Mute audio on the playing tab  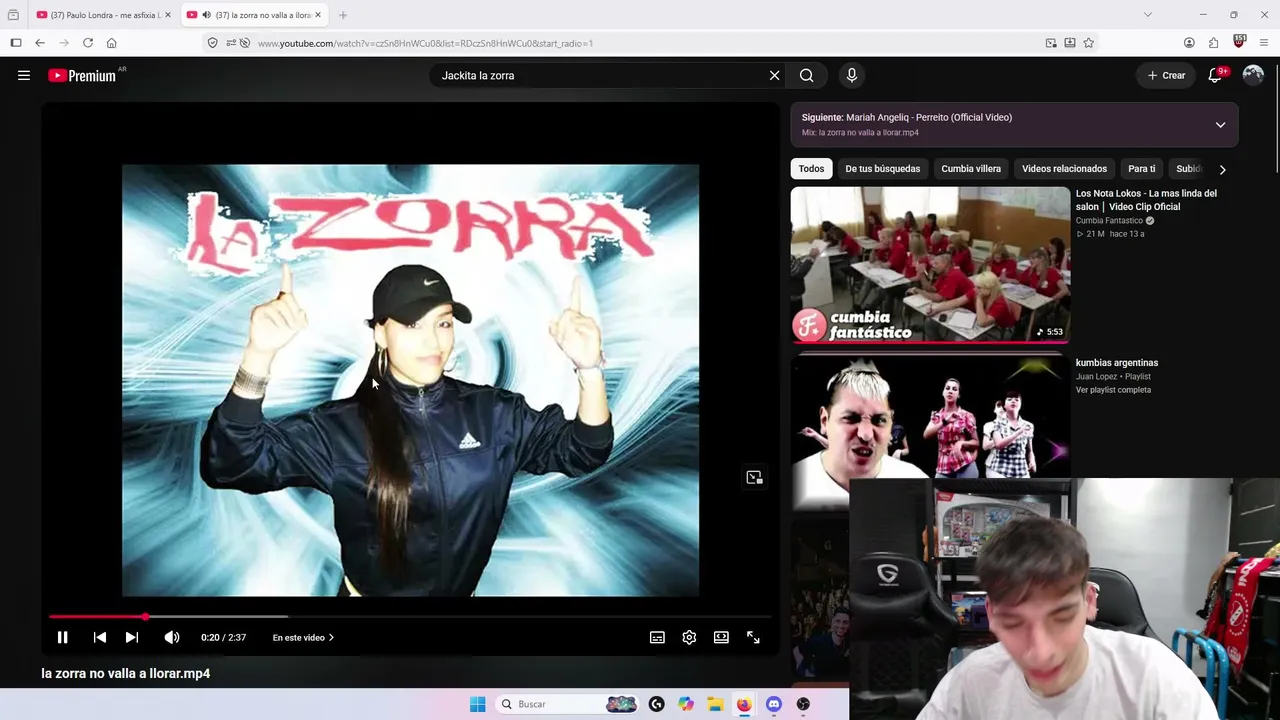(206, 15)
